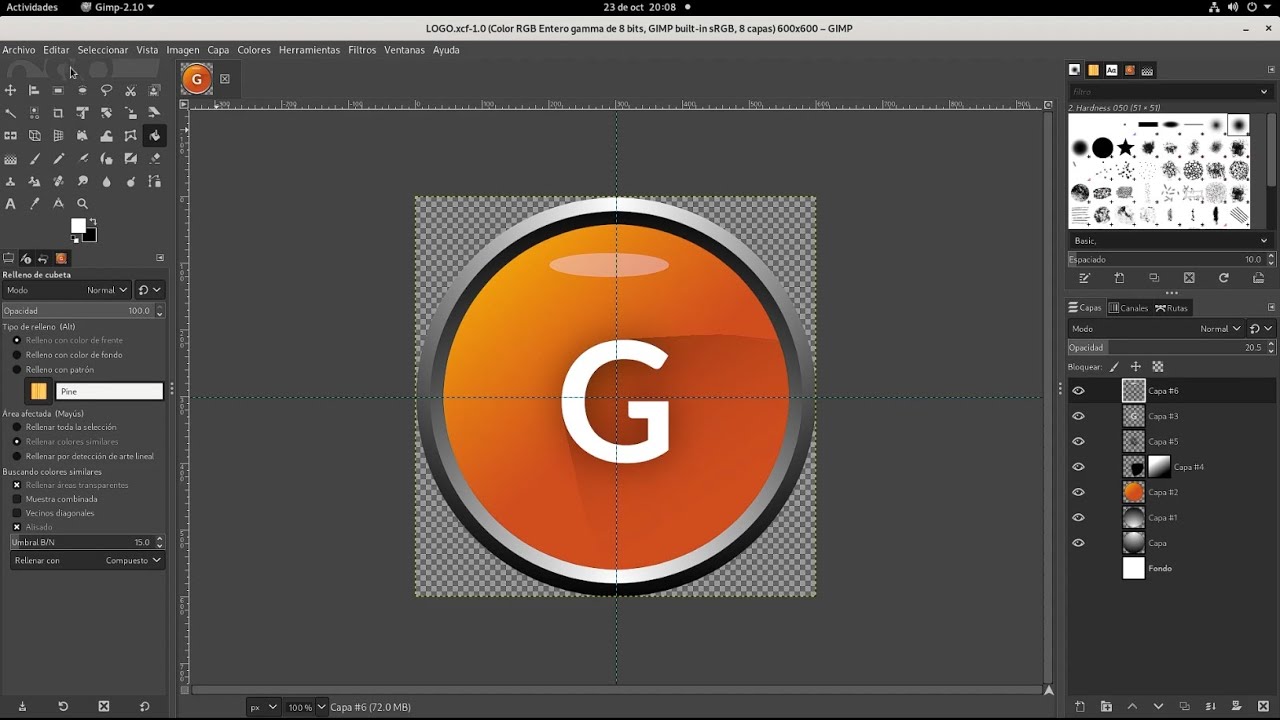1280x720 pixels.
Task: Select the Warp Transform tool
Action: coord(106,136)
